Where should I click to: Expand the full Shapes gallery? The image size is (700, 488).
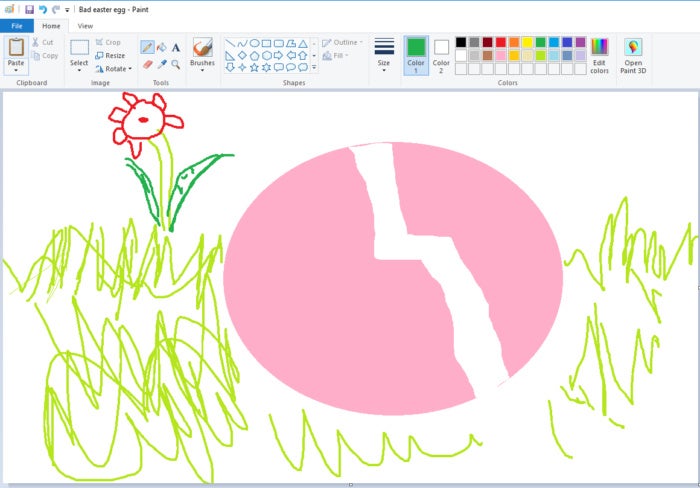(314, 67)
